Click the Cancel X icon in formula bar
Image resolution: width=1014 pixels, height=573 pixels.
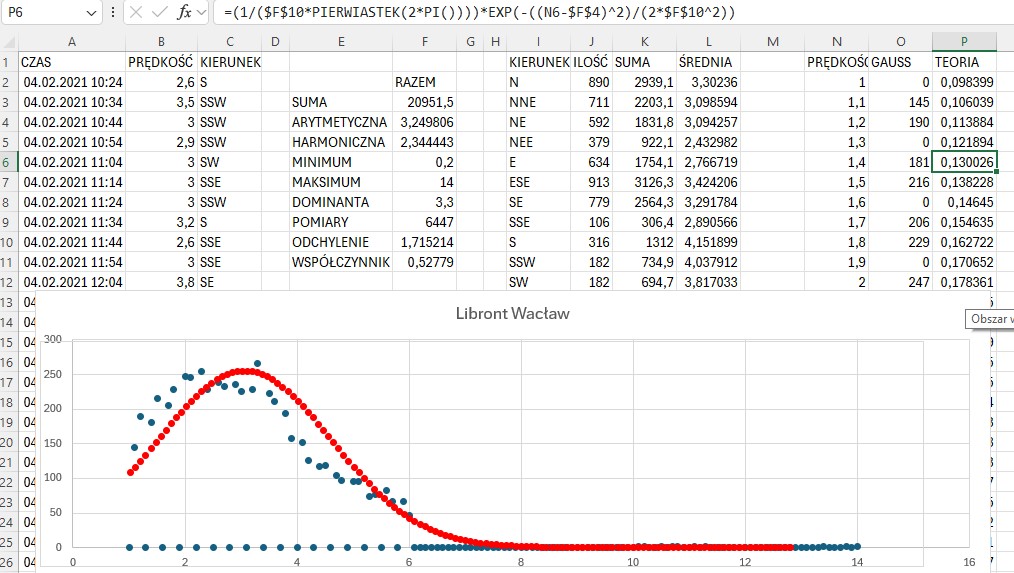pyautogui.click(x=136, y=13)
